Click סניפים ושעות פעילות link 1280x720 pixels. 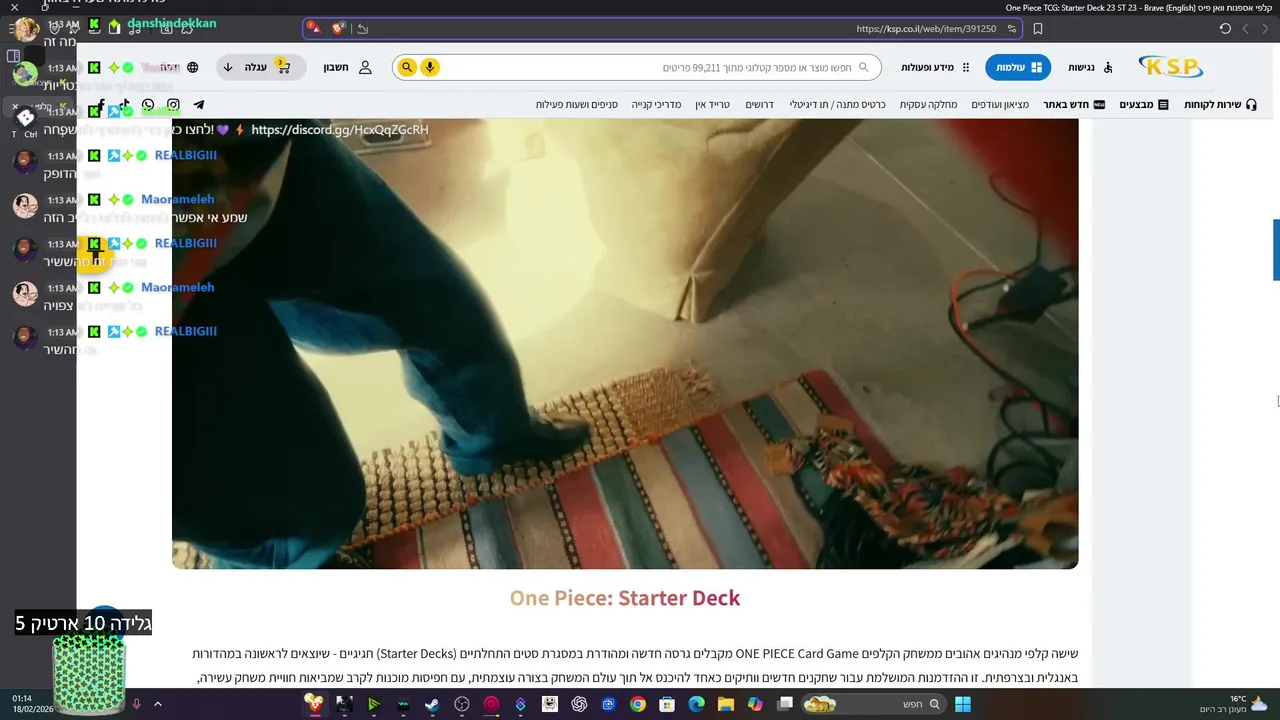576,104
